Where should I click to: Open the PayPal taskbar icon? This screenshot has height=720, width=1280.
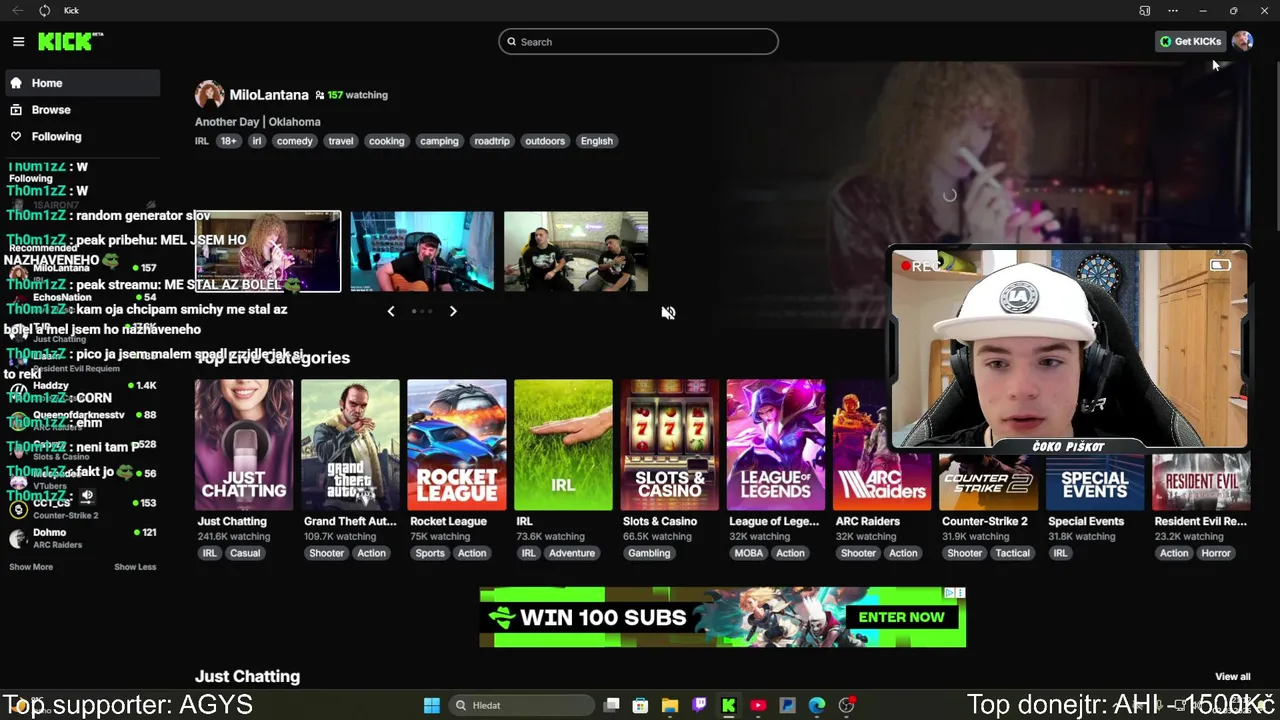pyautogui.click(x=787, y=705)
